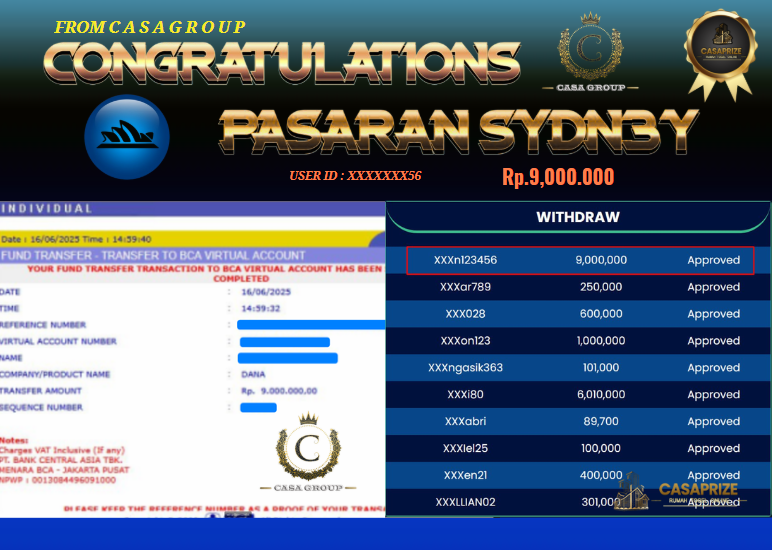
Task: Select the XXXngasik363 row
Action: click(x=578, y=368)
